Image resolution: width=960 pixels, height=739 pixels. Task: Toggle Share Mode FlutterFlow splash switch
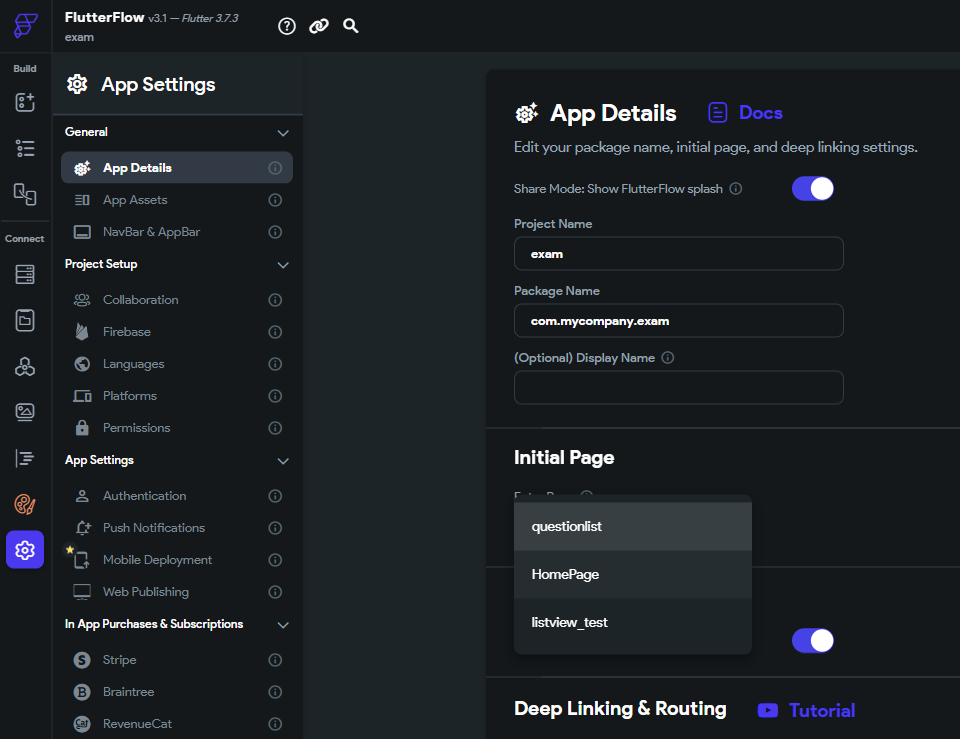pos(812,189)
